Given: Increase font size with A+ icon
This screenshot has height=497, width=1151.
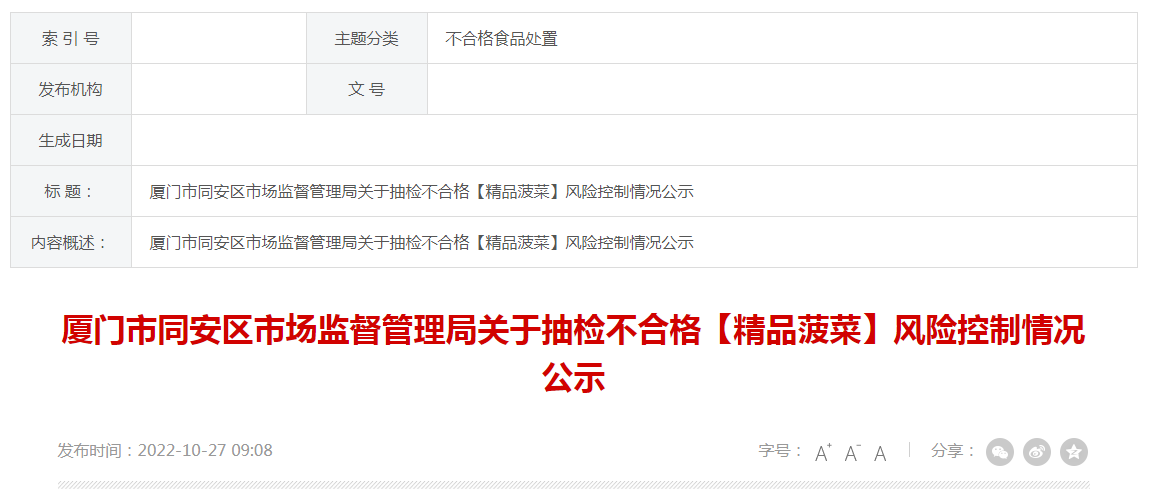Looking at the screenshot, I should tap(823, 452).
